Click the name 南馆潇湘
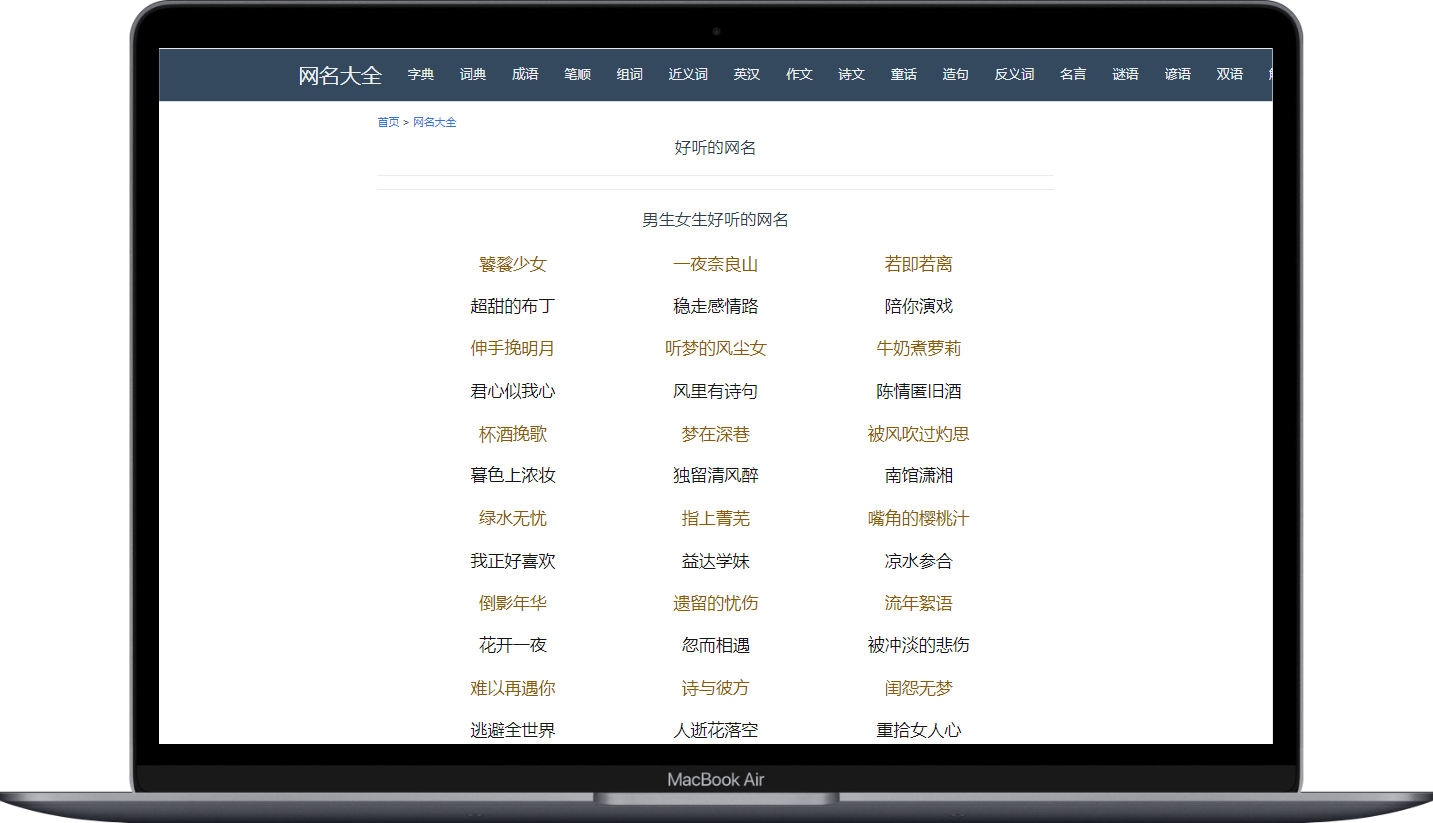1433x823 pixels. (x=919, y=475)
